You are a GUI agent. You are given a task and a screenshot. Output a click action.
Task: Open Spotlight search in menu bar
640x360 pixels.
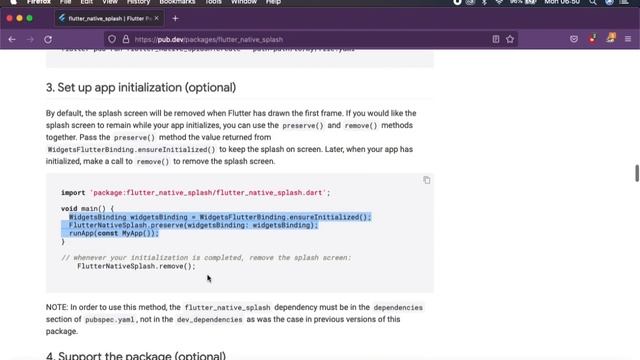pos(593,2)
